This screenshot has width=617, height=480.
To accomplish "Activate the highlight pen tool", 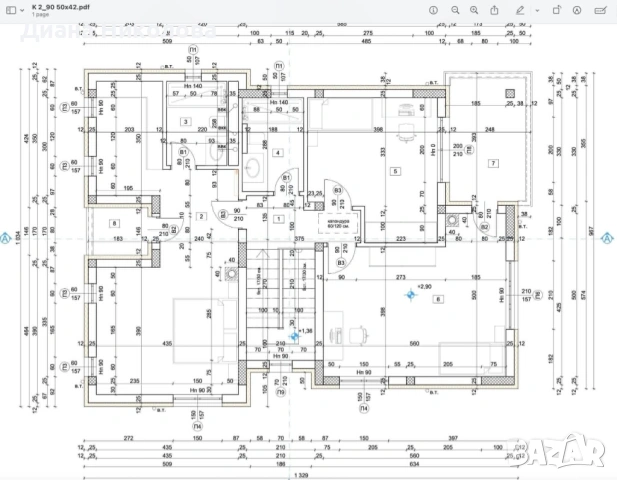I will (520, 11).
